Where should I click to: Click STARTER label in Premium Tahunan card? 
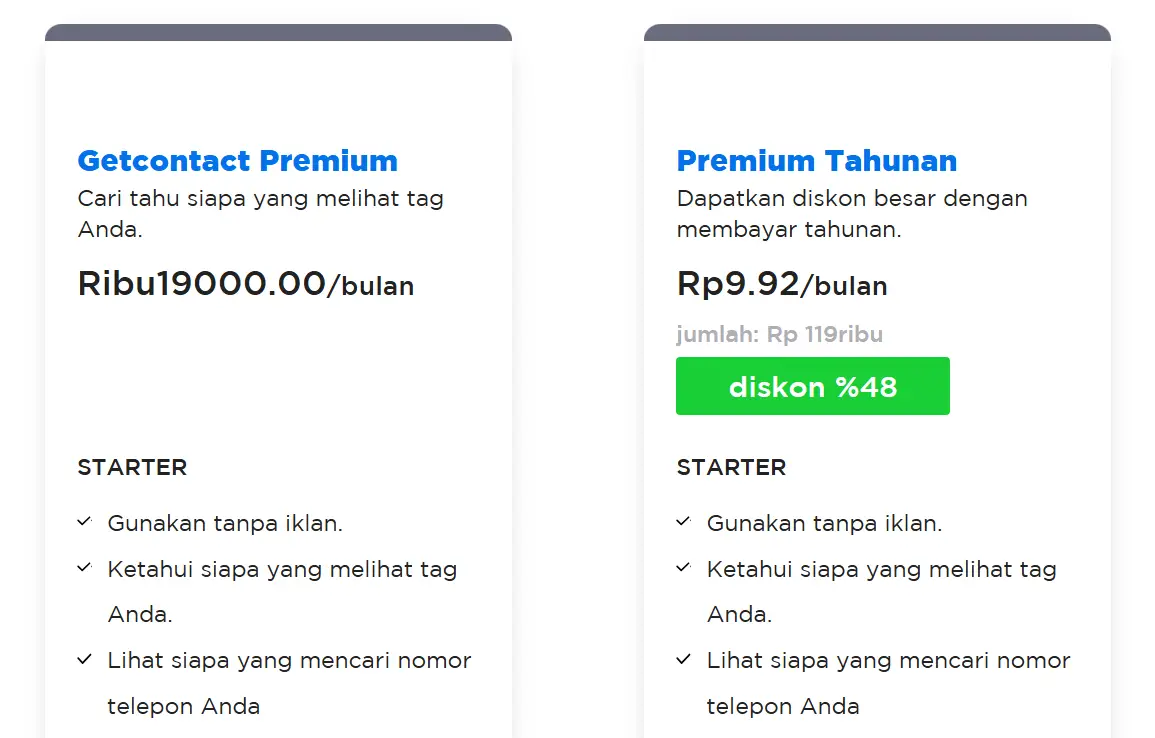(731, 467)
